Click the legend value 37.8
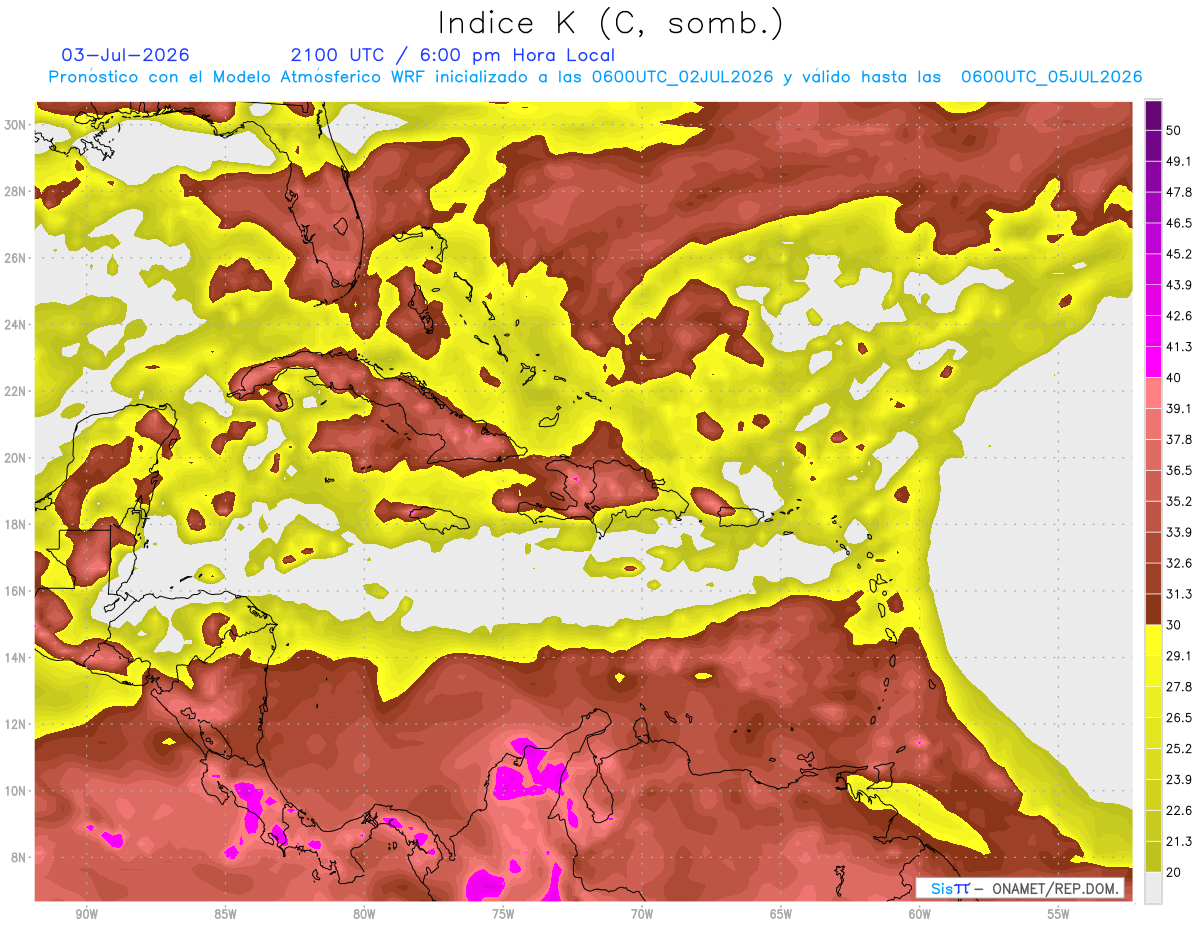 (x=1178, y=439)
